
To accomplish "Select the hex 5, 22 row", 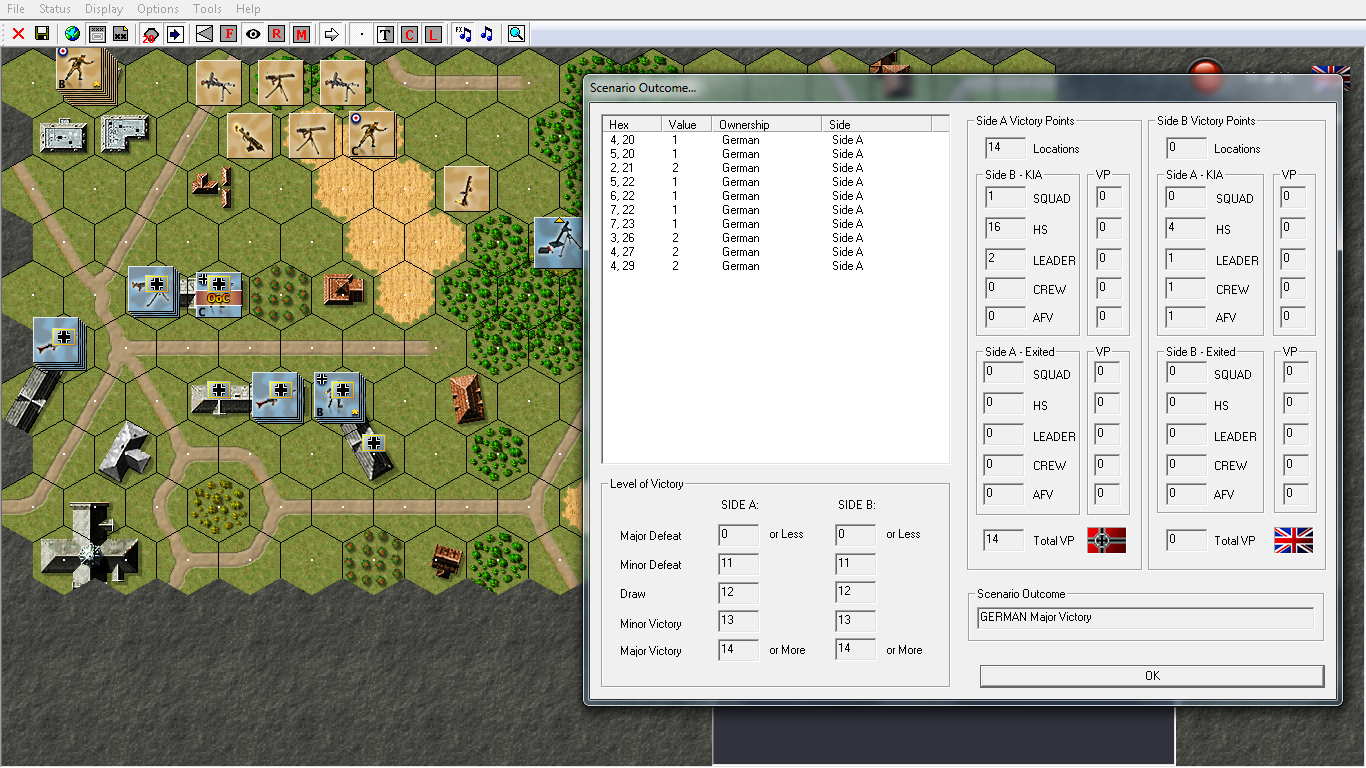I will coord(775,182).
